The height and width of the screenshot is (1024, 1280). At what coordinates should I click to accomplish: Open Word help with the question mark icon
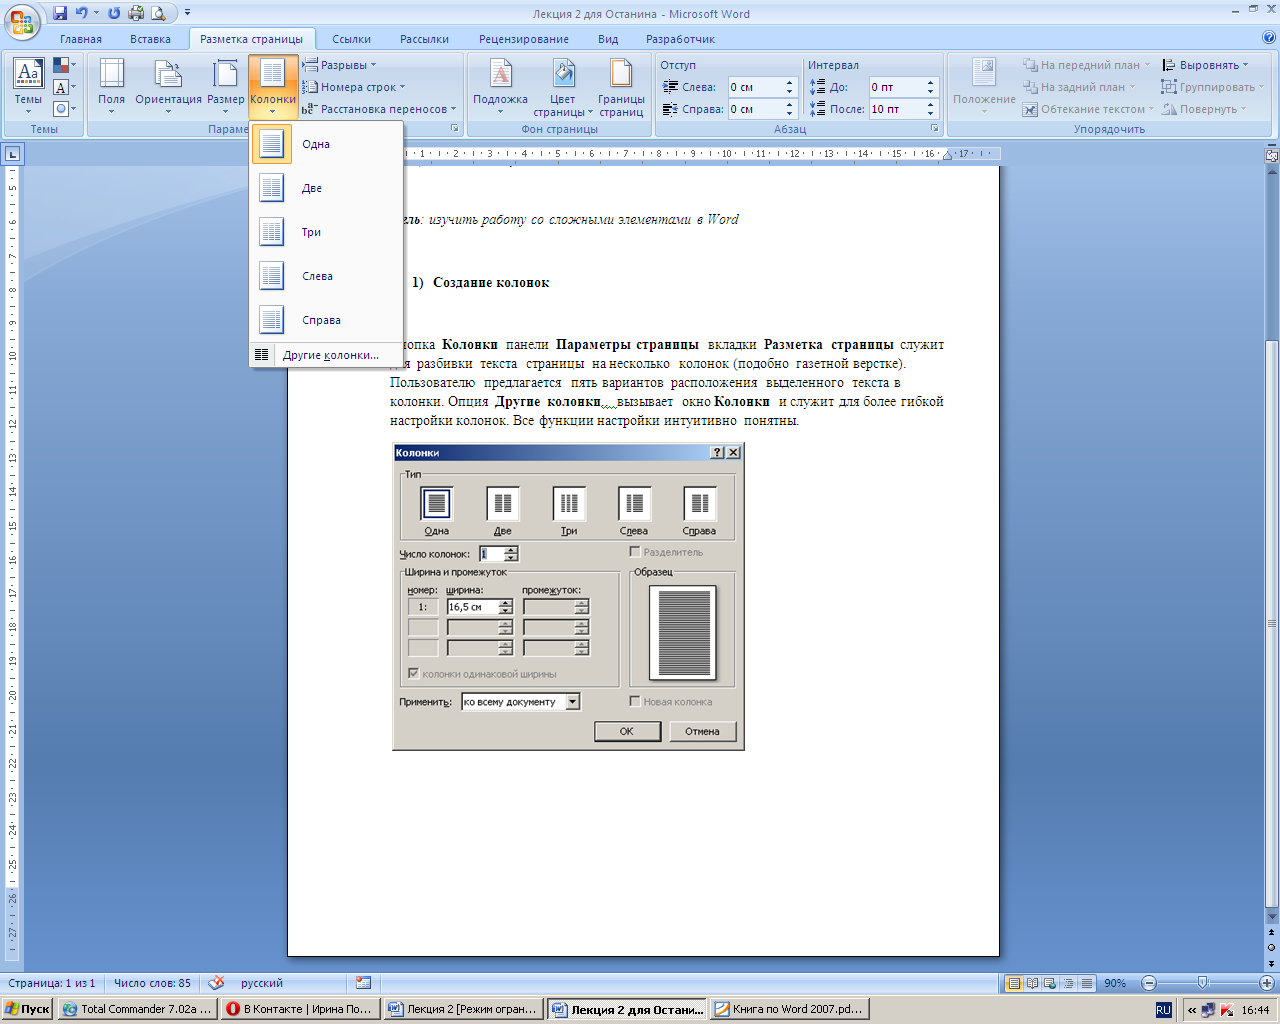pos(1269,38)
